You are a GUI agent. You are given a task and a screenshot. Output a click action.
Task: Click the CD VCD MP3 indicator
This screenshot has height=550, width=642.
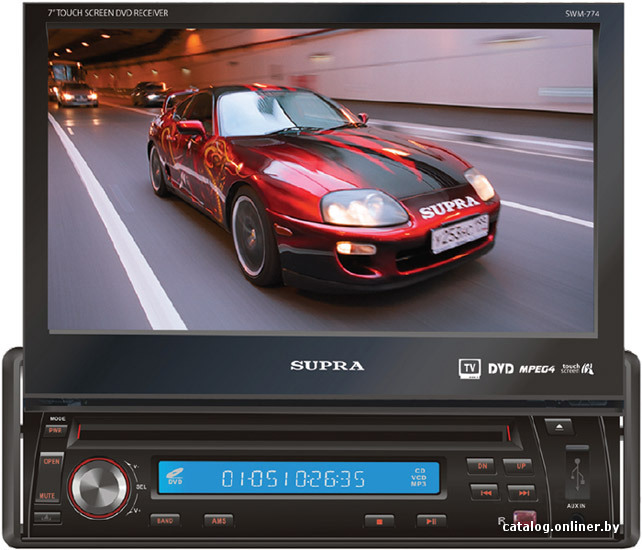click(419, 478)
